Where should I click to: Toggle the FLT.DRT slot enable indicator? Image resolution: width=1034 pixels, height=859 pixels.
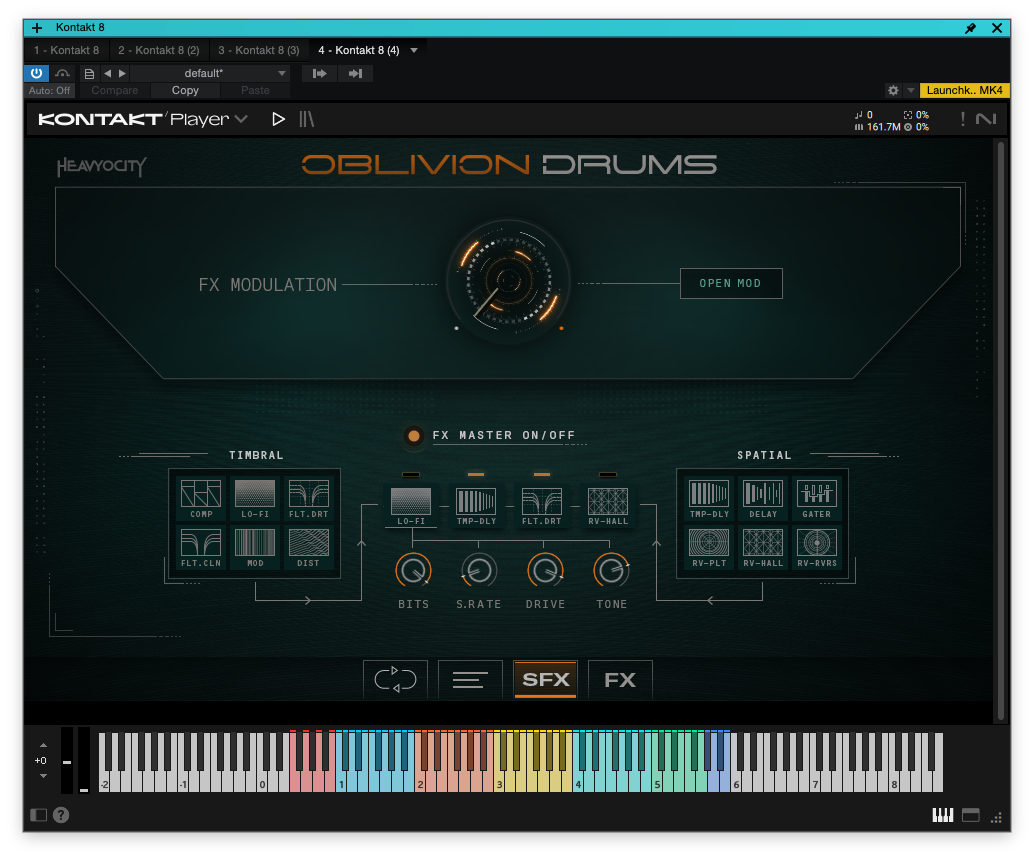click(x=541, y=475)
